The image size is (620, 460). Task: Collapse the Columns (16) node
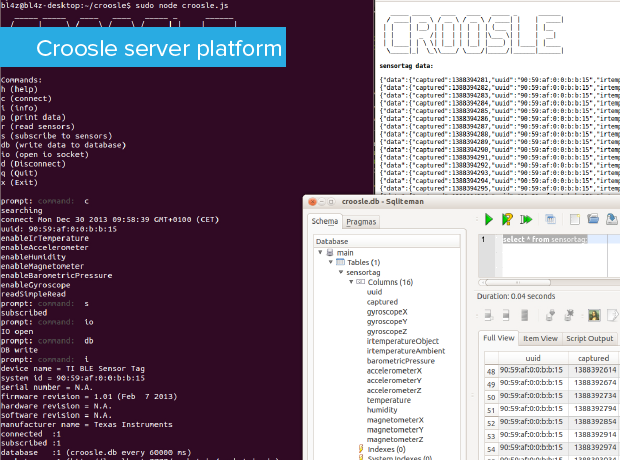(351, 282)
